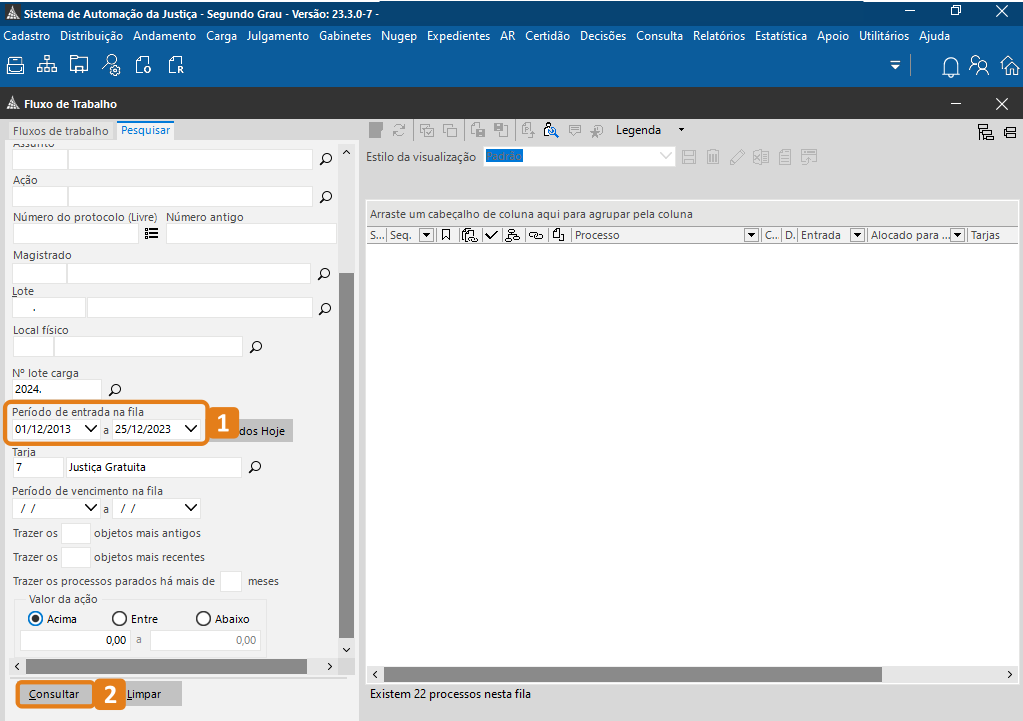The width and height of the screenshot is (1023, 721).
Task: Click the users icon beside the bell
Action: point(979,65)
